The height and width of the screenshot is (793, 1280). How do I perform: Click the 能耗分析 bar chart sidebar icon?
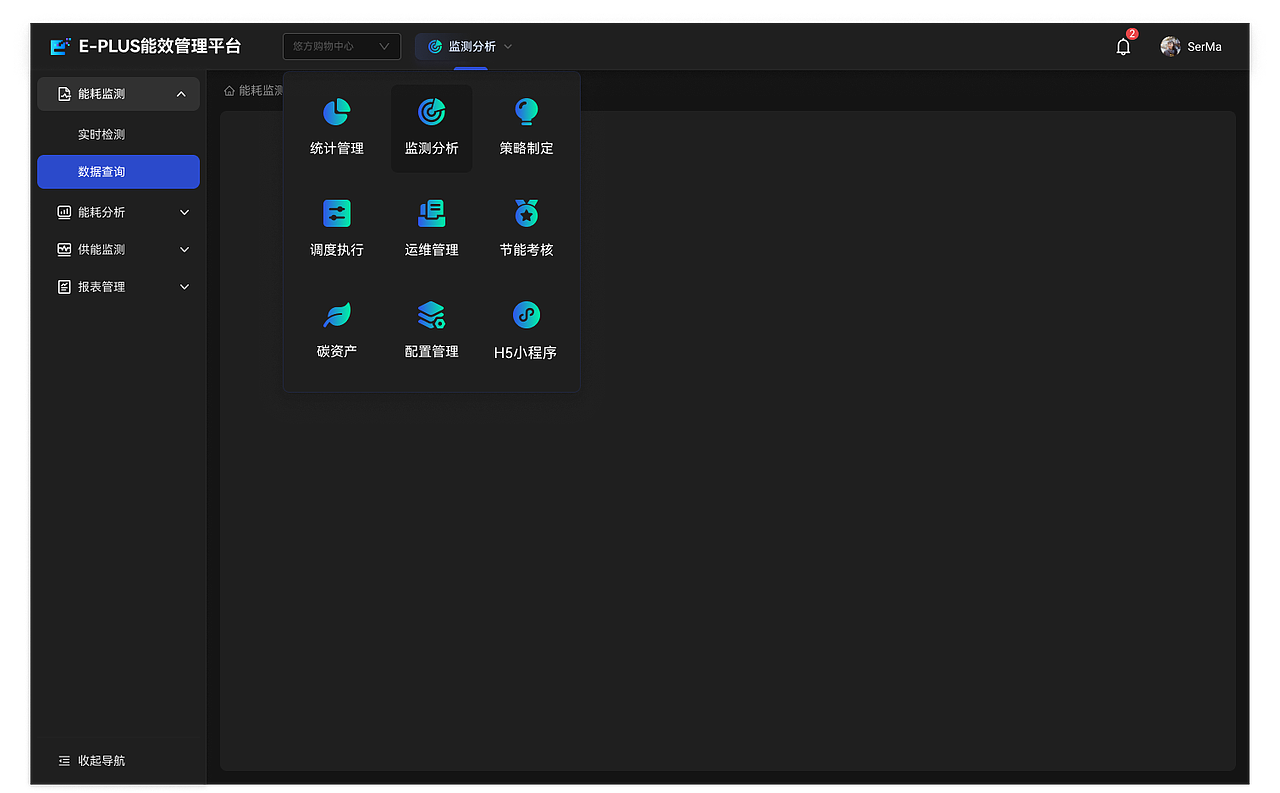[x=64, y=212]
